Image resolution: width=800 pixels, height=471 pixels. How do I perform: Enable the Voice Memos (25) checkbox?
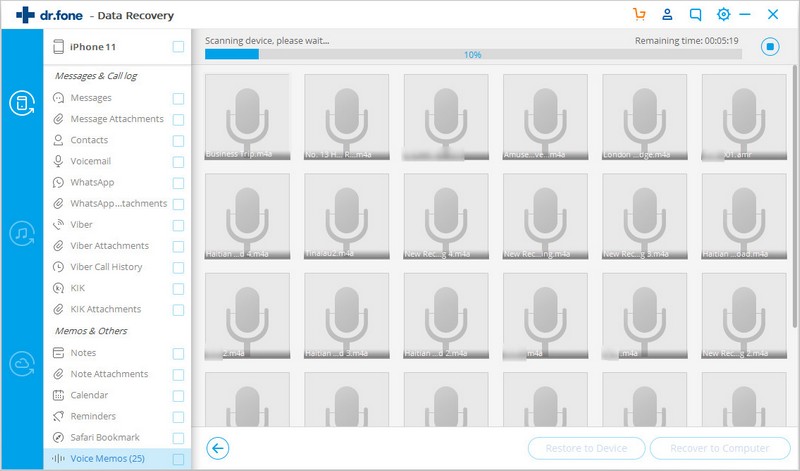coord(178,459)
